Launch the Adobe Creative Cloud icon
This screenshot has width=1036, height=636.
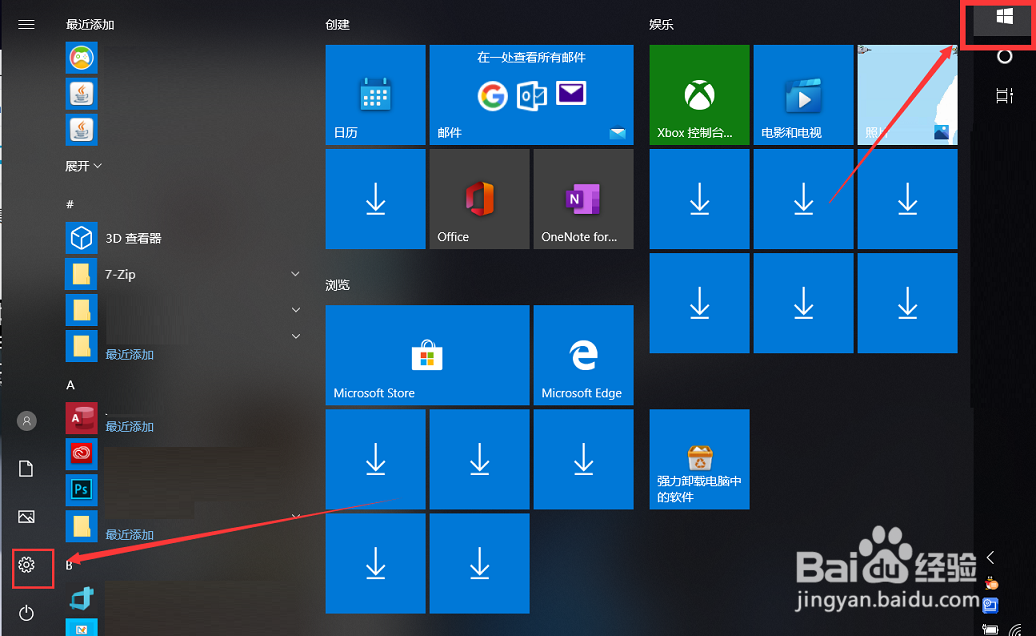tap(81, 454)
